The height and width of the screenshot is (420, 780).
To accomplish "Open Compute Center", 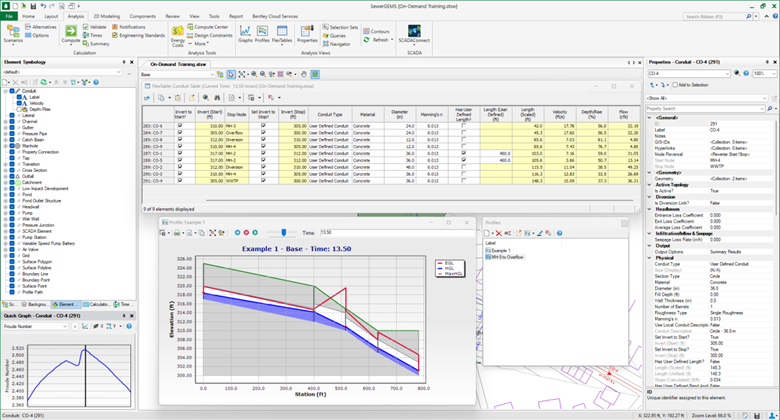I will [208, 27].
